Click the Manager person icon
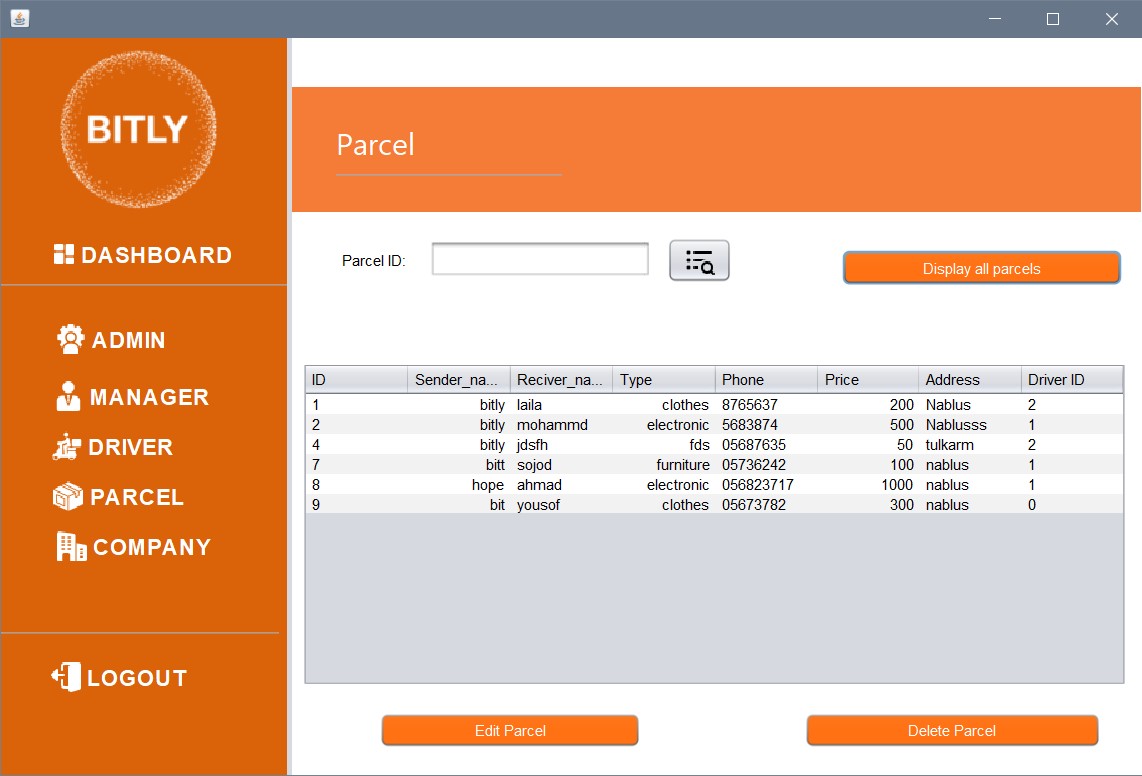The height and width of the screenshot is (776, 1142). click(x=68, y=396)
